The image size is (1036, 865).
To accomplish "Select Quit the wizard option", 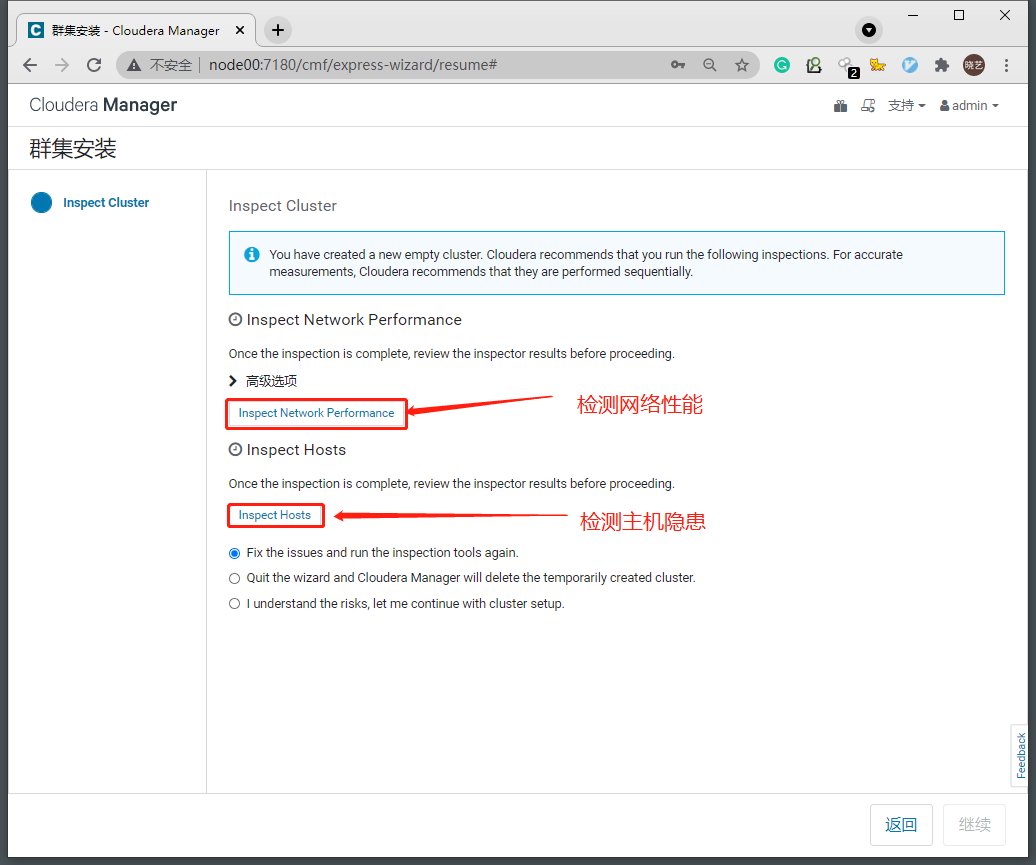I will click(235, 578).
